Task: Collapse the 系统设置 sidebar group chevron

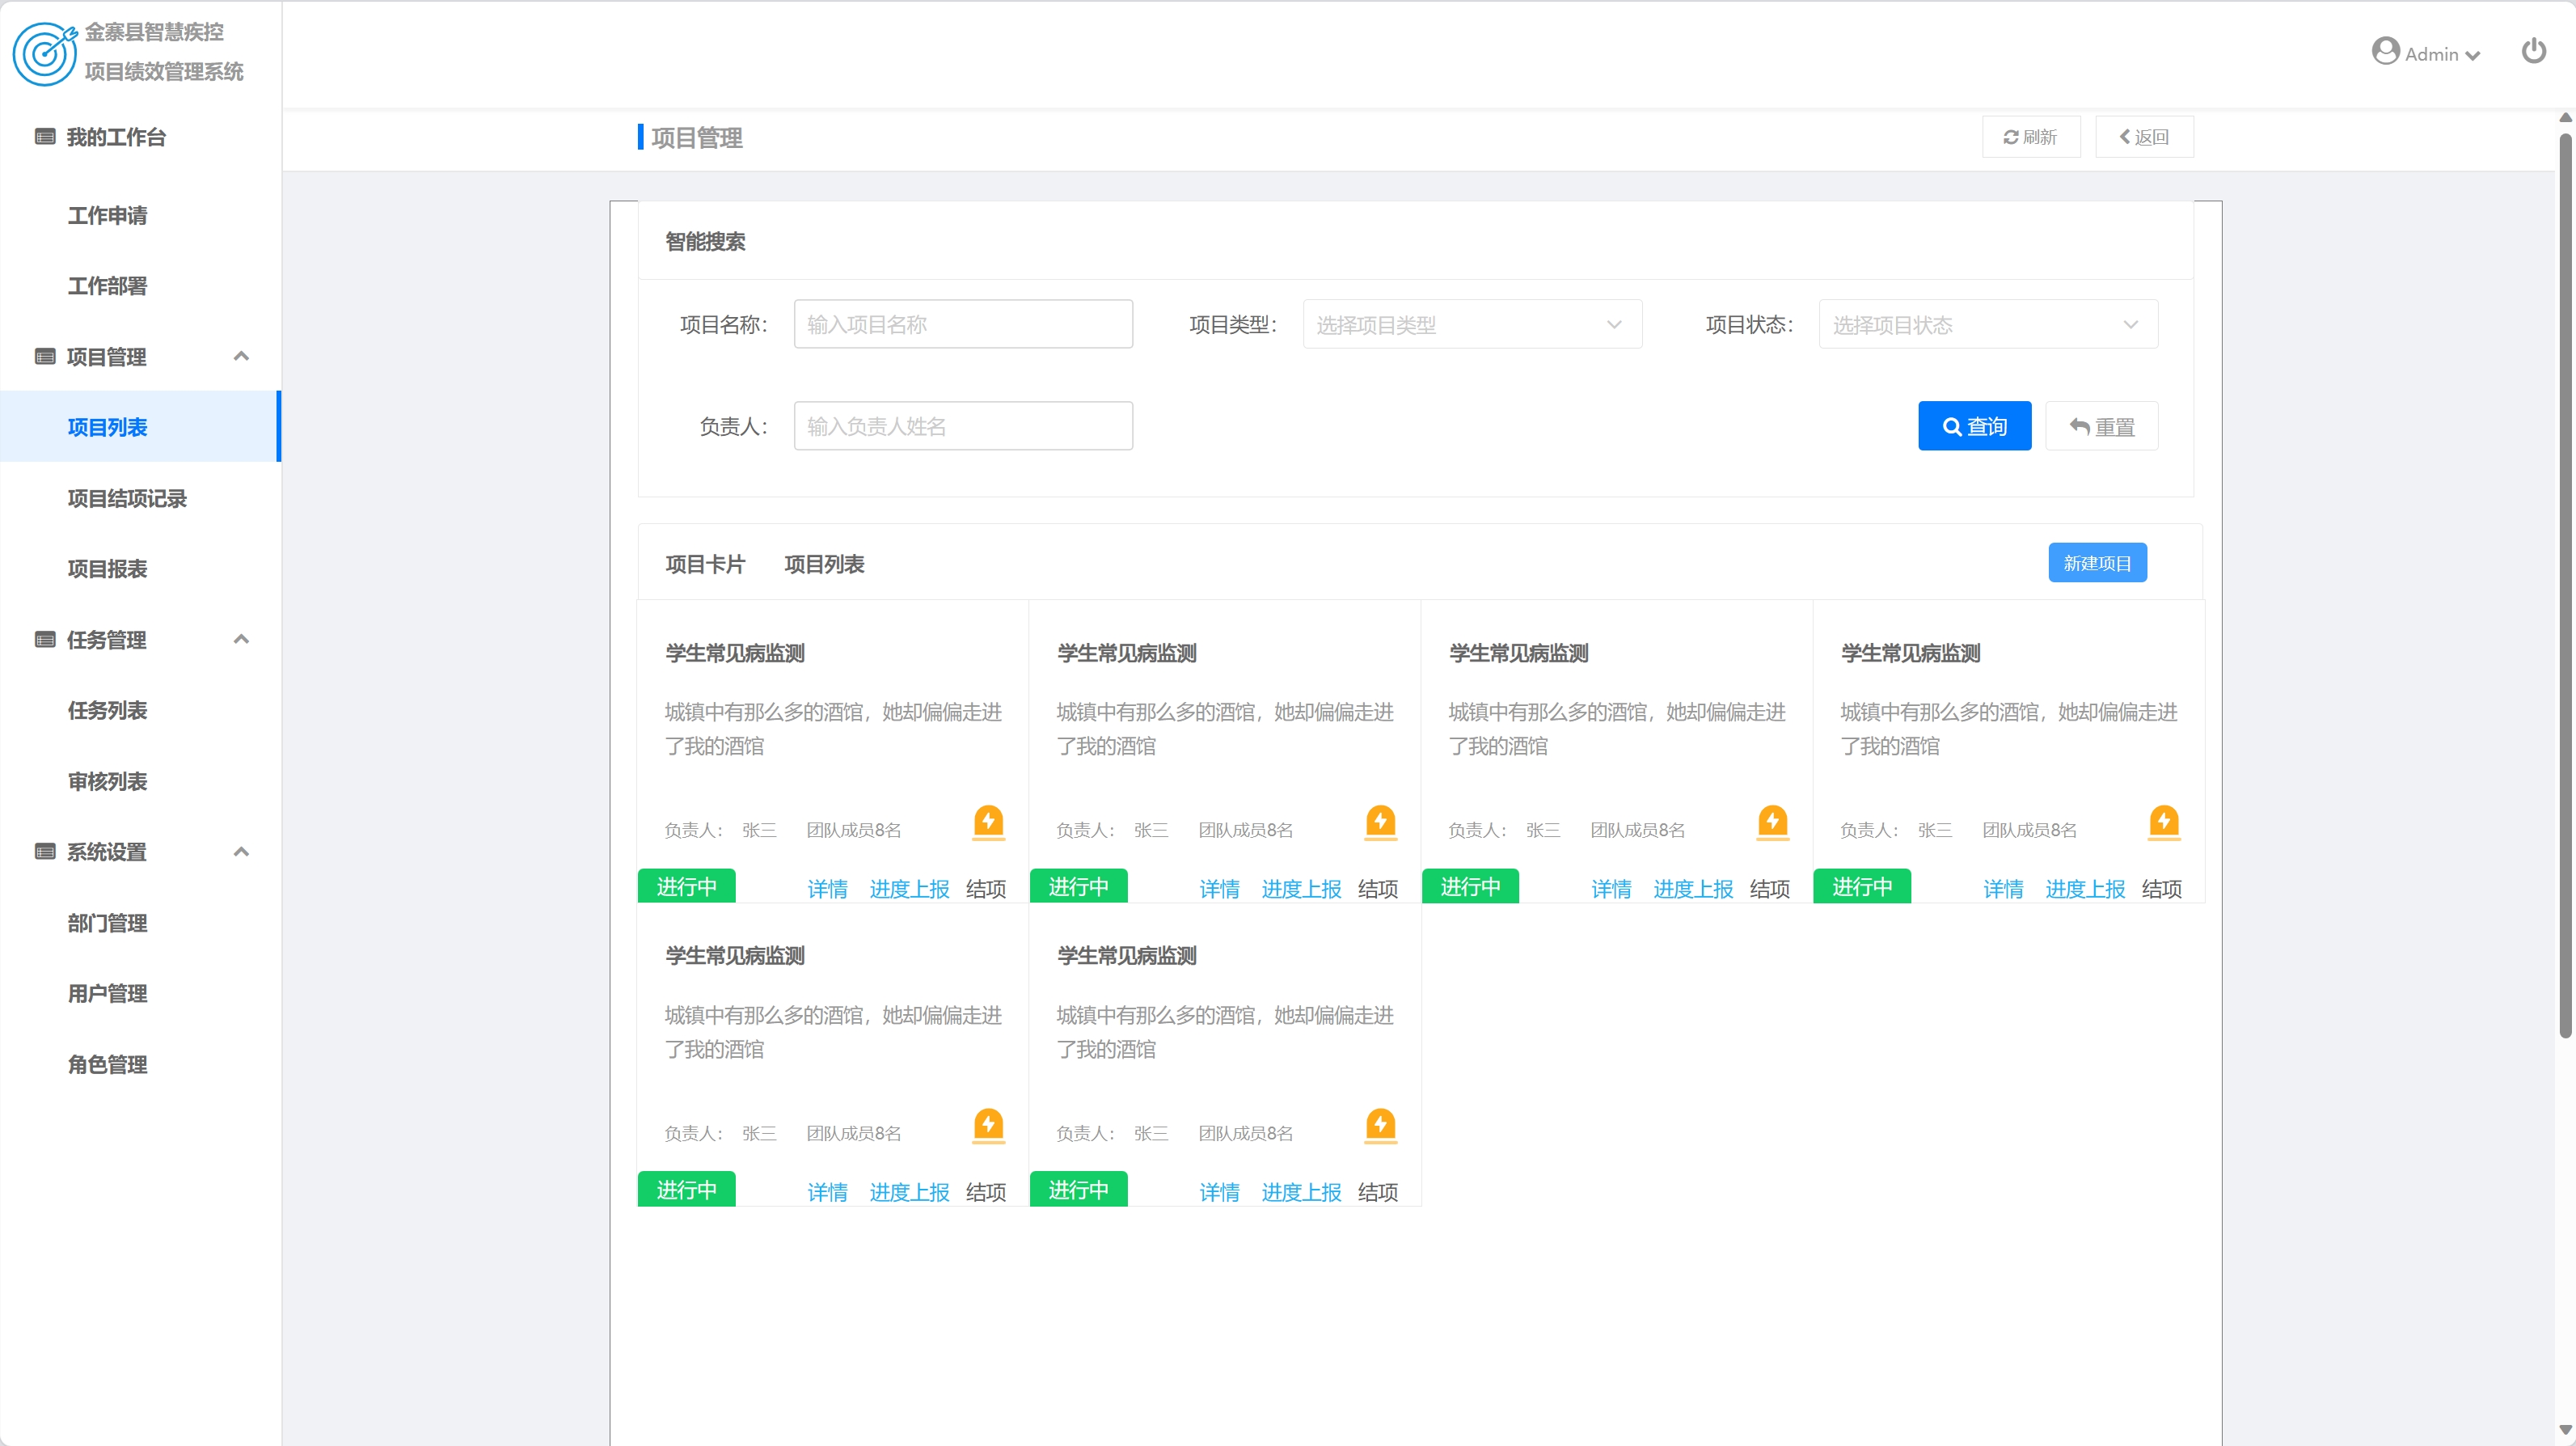Action: (241, 852)
